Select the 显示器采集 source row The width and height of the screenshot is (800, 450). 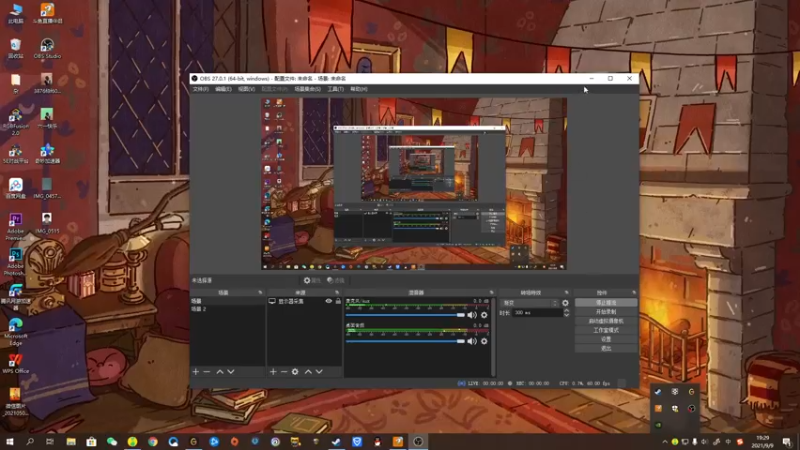pyautogui.click(x=304, y=302)
